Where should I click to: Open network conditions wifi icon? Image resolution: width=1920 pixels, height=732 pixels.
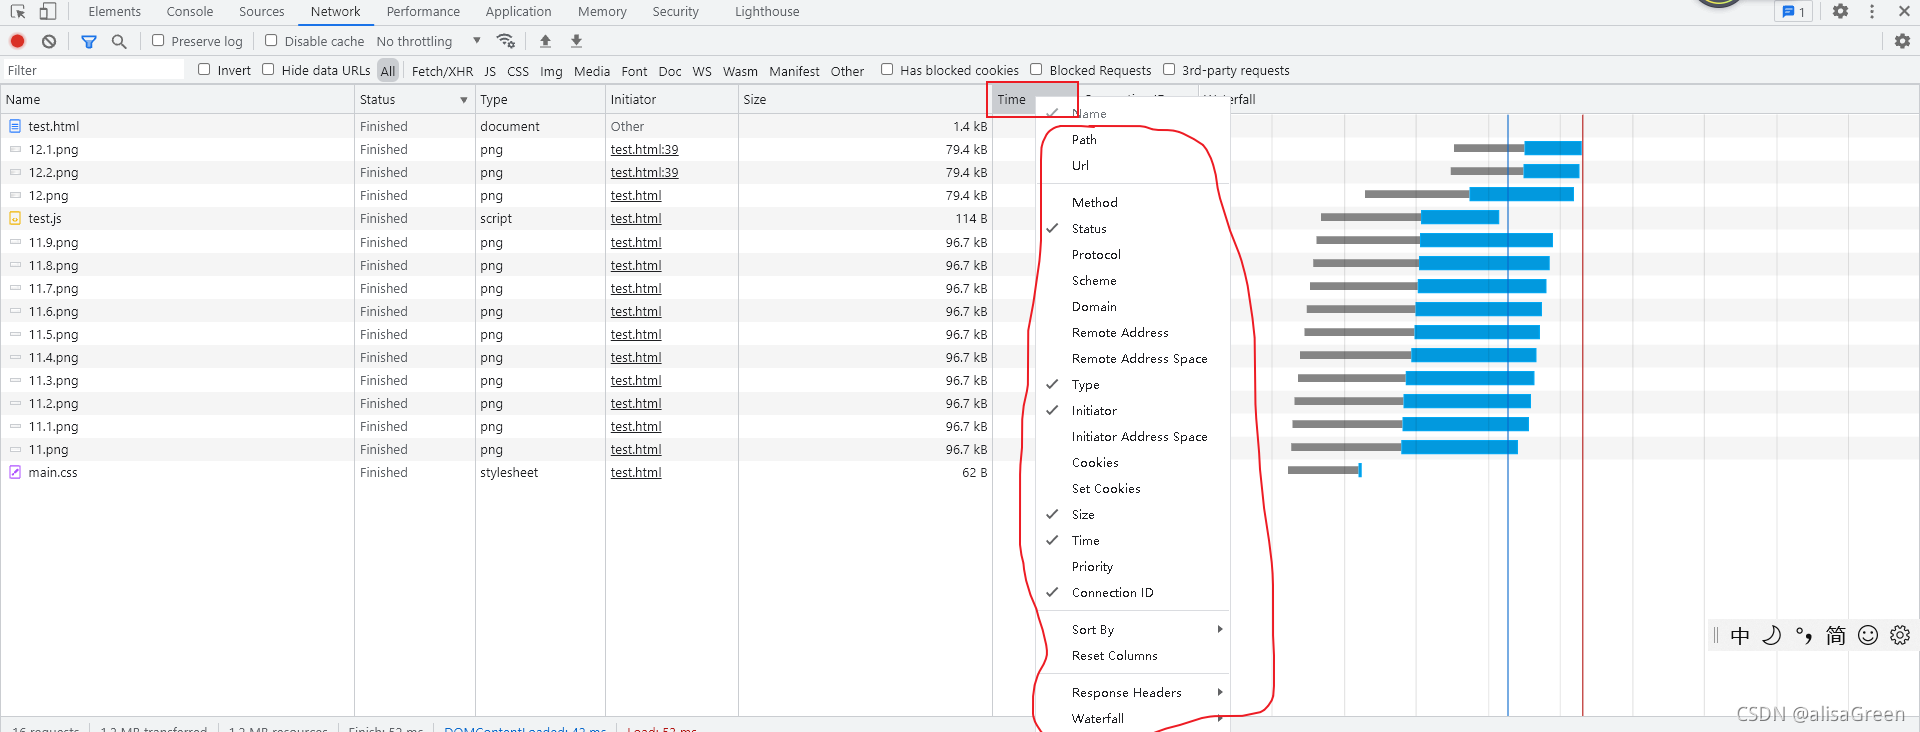pos(506,41)
